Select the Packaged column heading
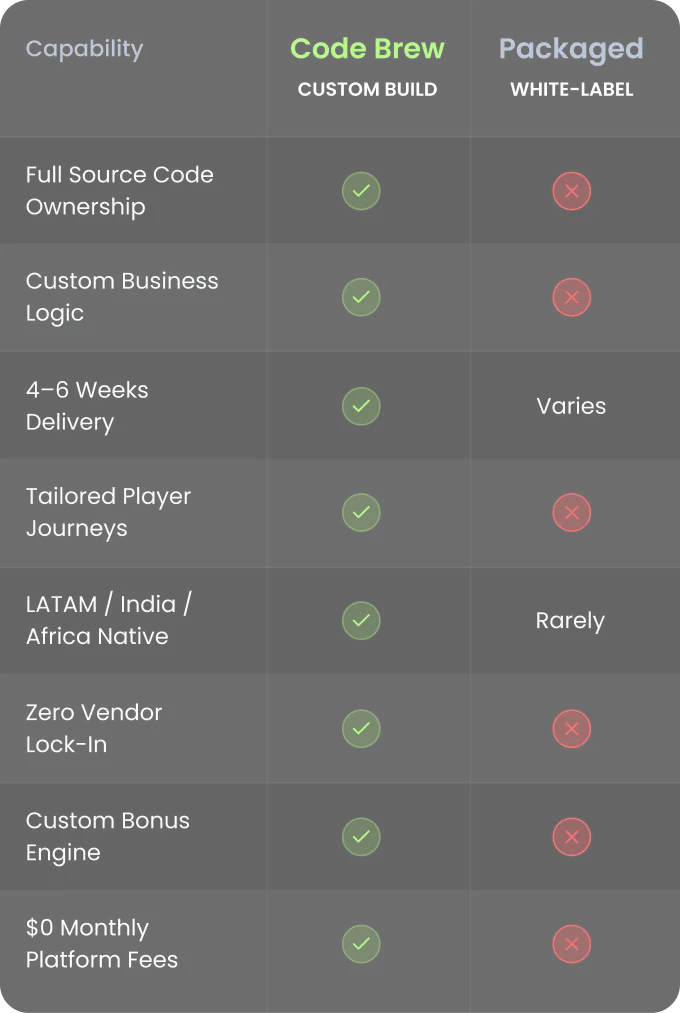This screenshot has width=680, height=1013. pos(571,49)
